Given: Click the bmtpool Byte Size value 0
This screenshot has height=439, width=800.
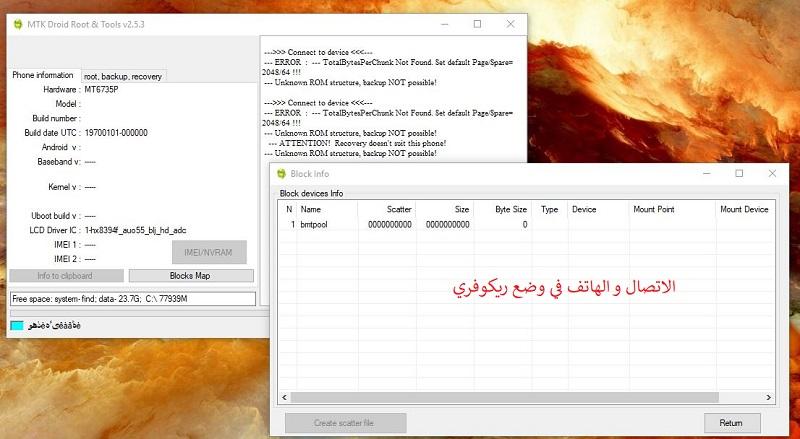Looking at the screenshot, I should coord(524,225).
